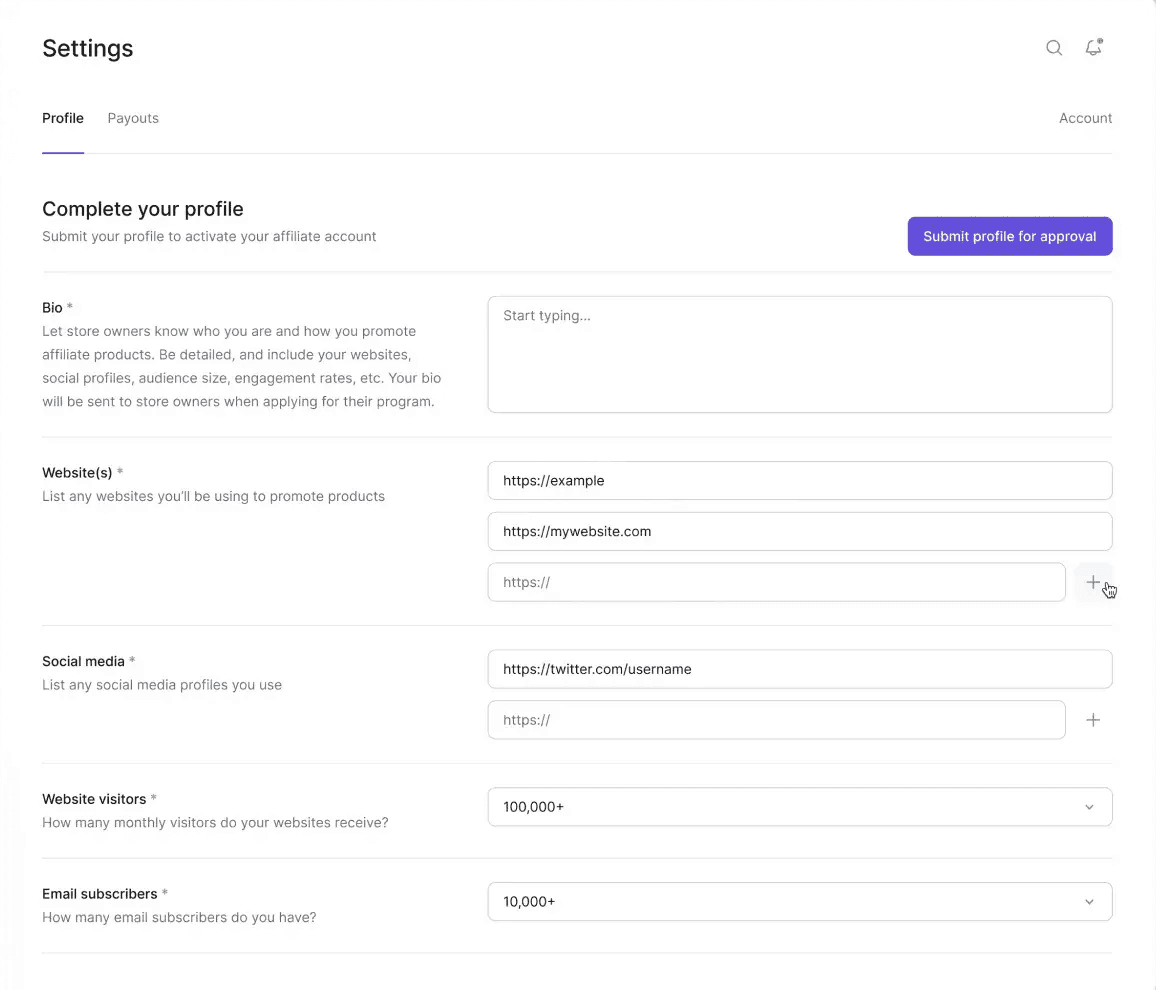Screen dimensions: 1156x990
Task: Go to the Account link
Action: pyautogui.click(x=1085, y=118)
